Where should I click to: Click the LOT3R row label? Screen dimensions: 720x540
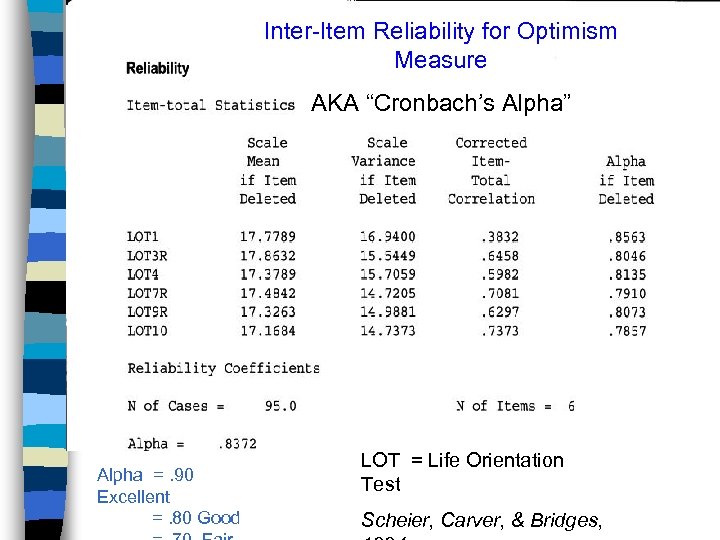coord(147,256)
